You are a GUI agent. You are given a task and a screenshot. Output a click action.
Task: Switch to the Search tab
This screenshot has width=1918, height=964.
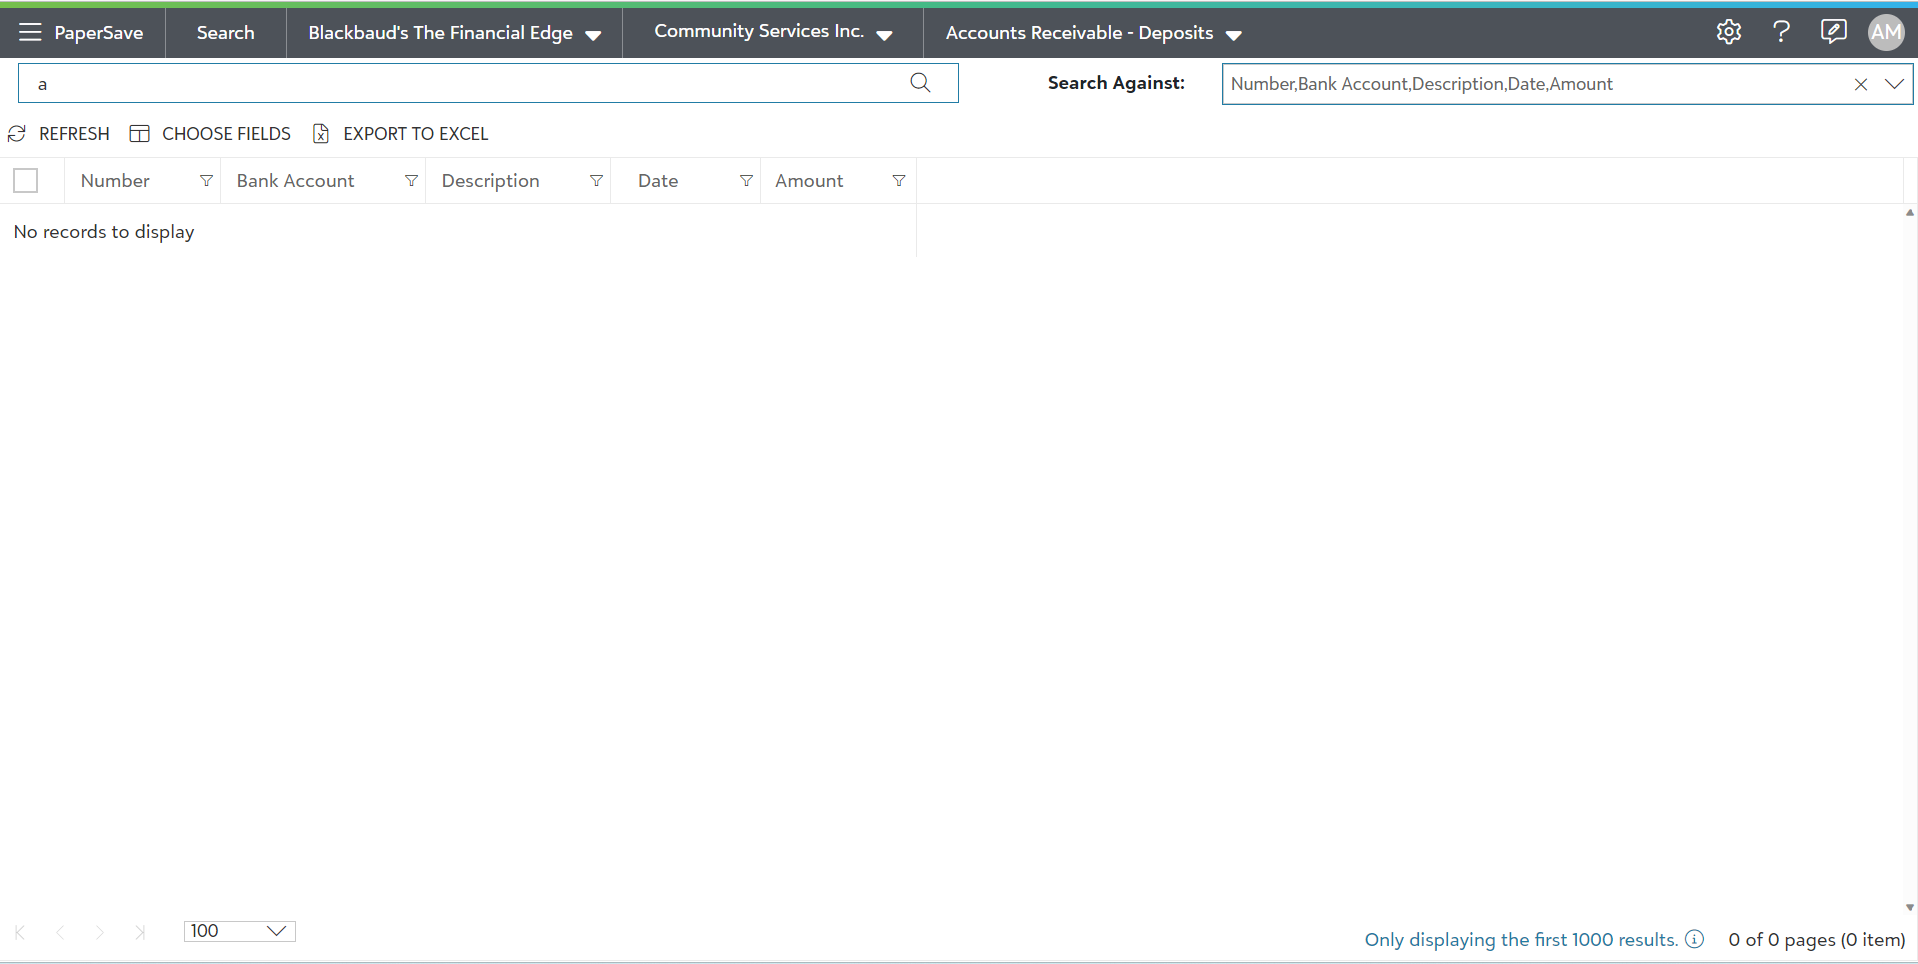pos(225,33)
